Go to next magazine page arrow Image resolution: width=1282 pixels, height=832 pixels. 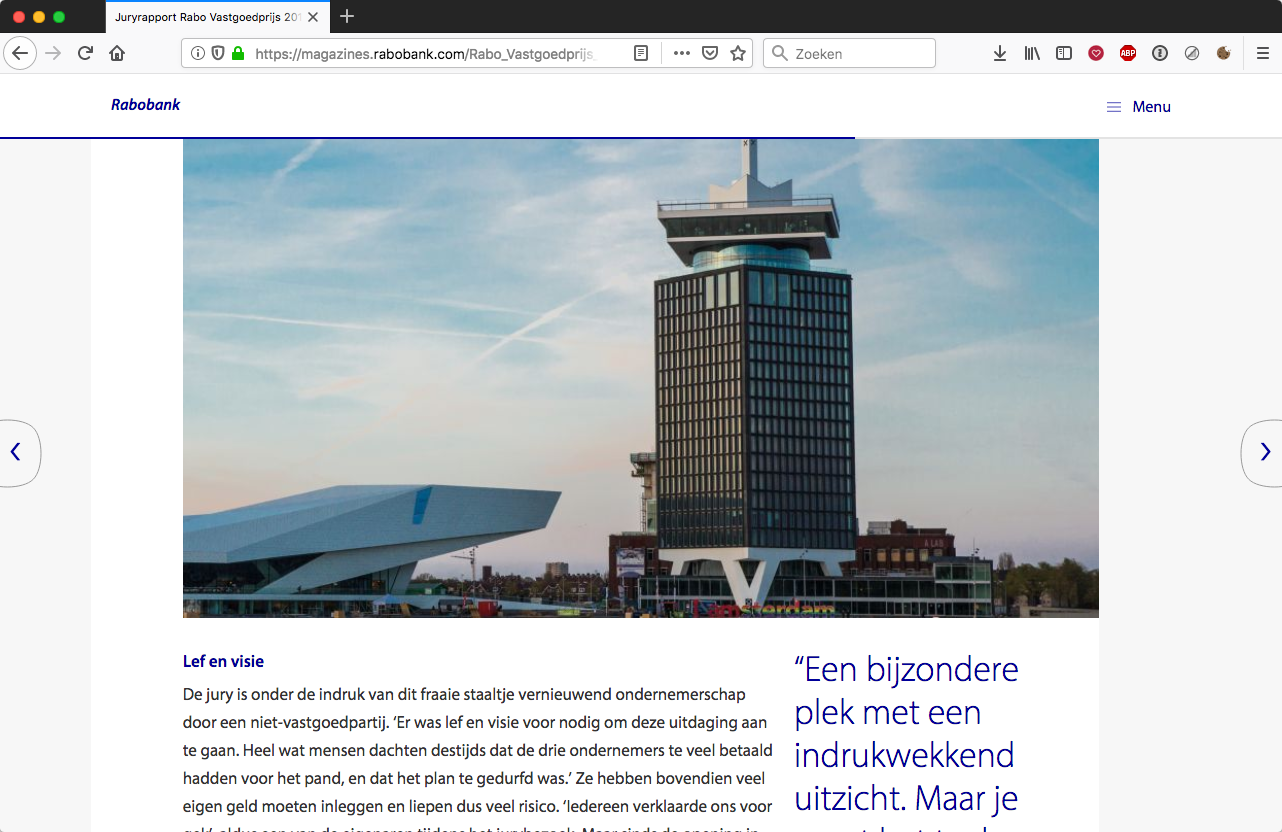(x=1264, y=452)
